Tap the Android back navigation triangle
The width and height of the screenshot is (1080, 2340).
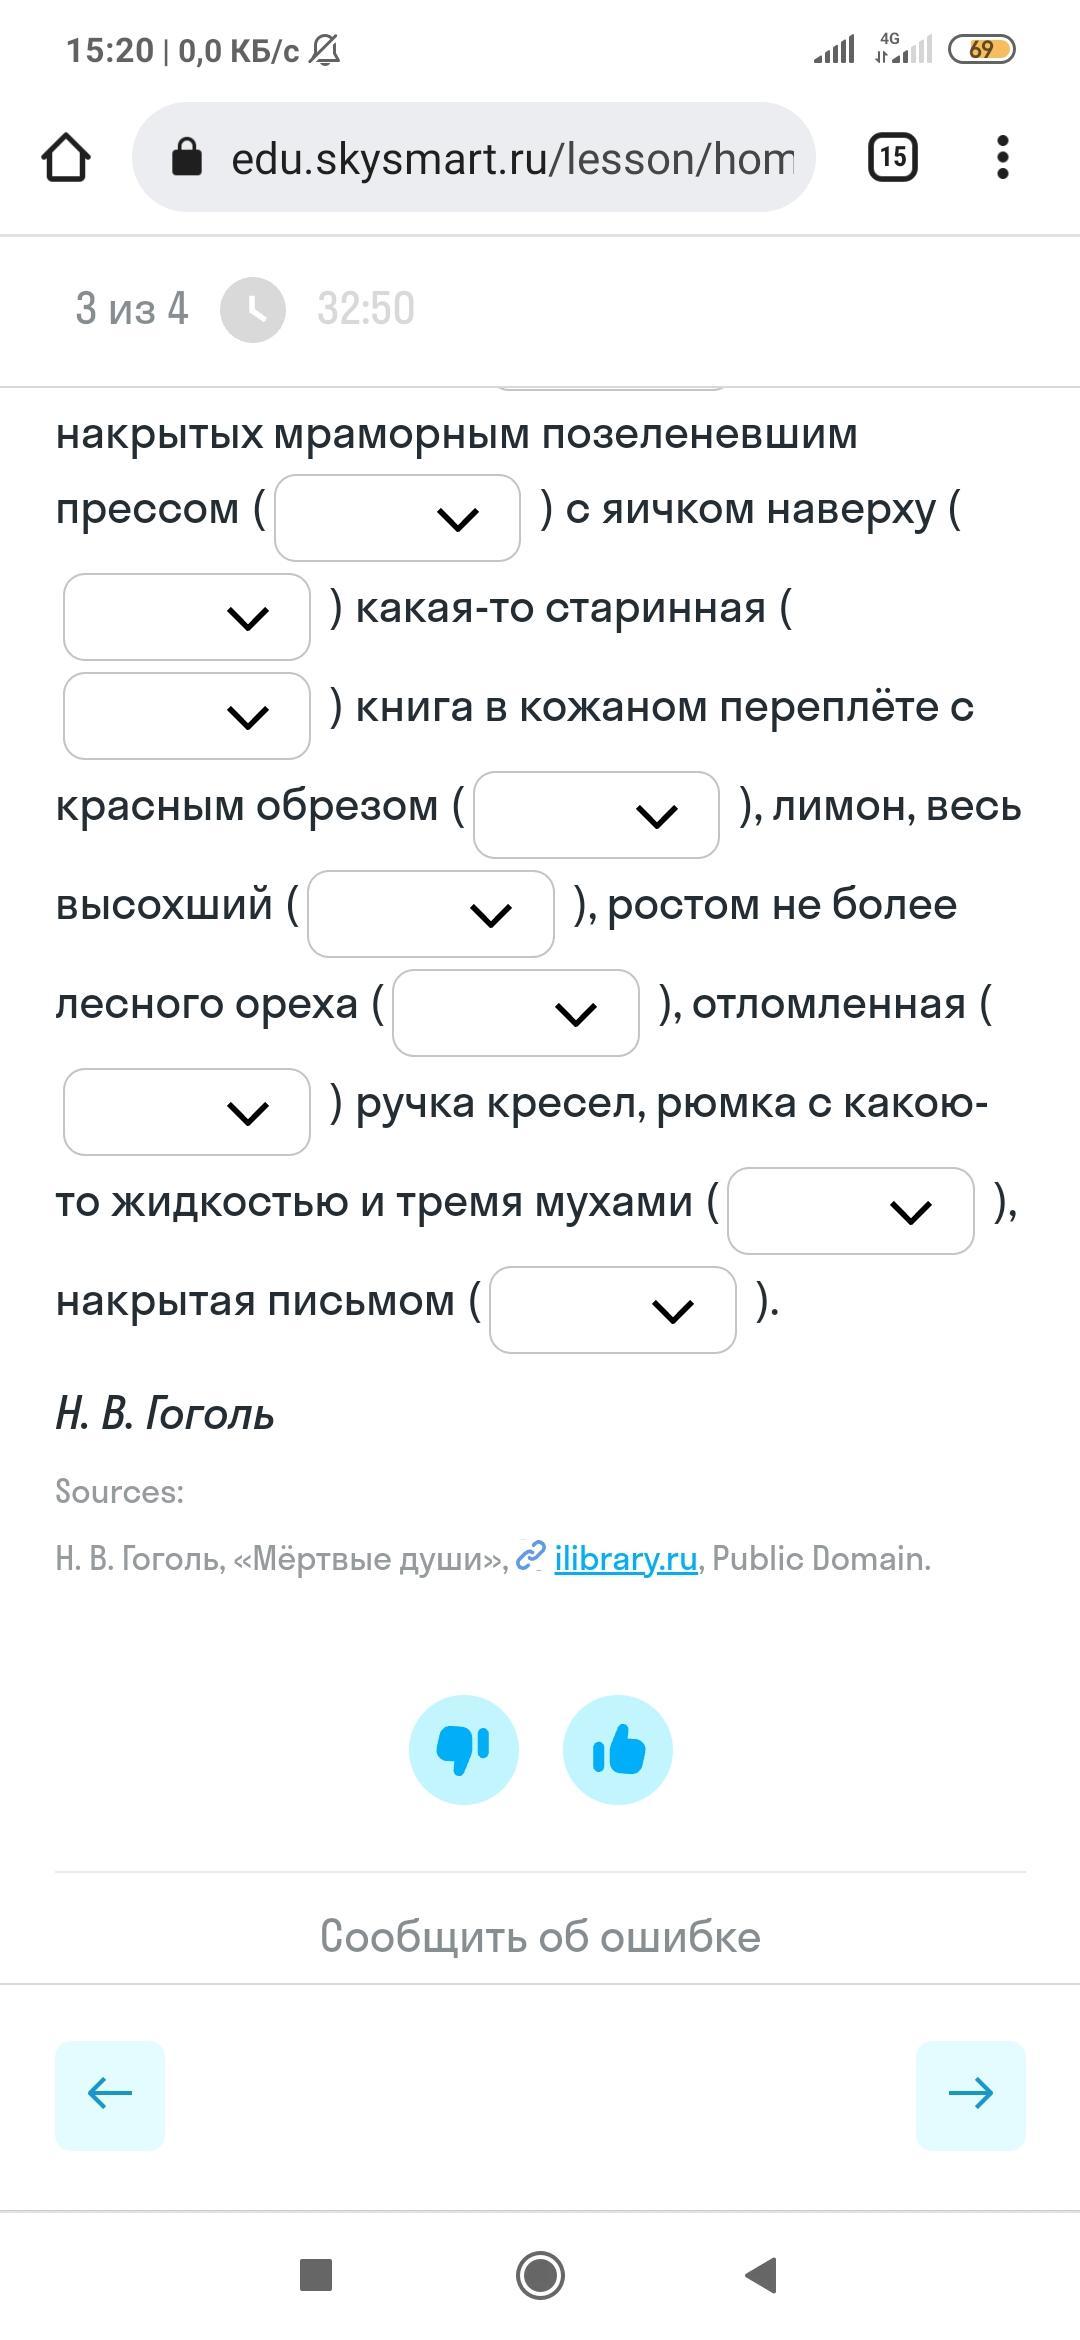click(762, 2276)
